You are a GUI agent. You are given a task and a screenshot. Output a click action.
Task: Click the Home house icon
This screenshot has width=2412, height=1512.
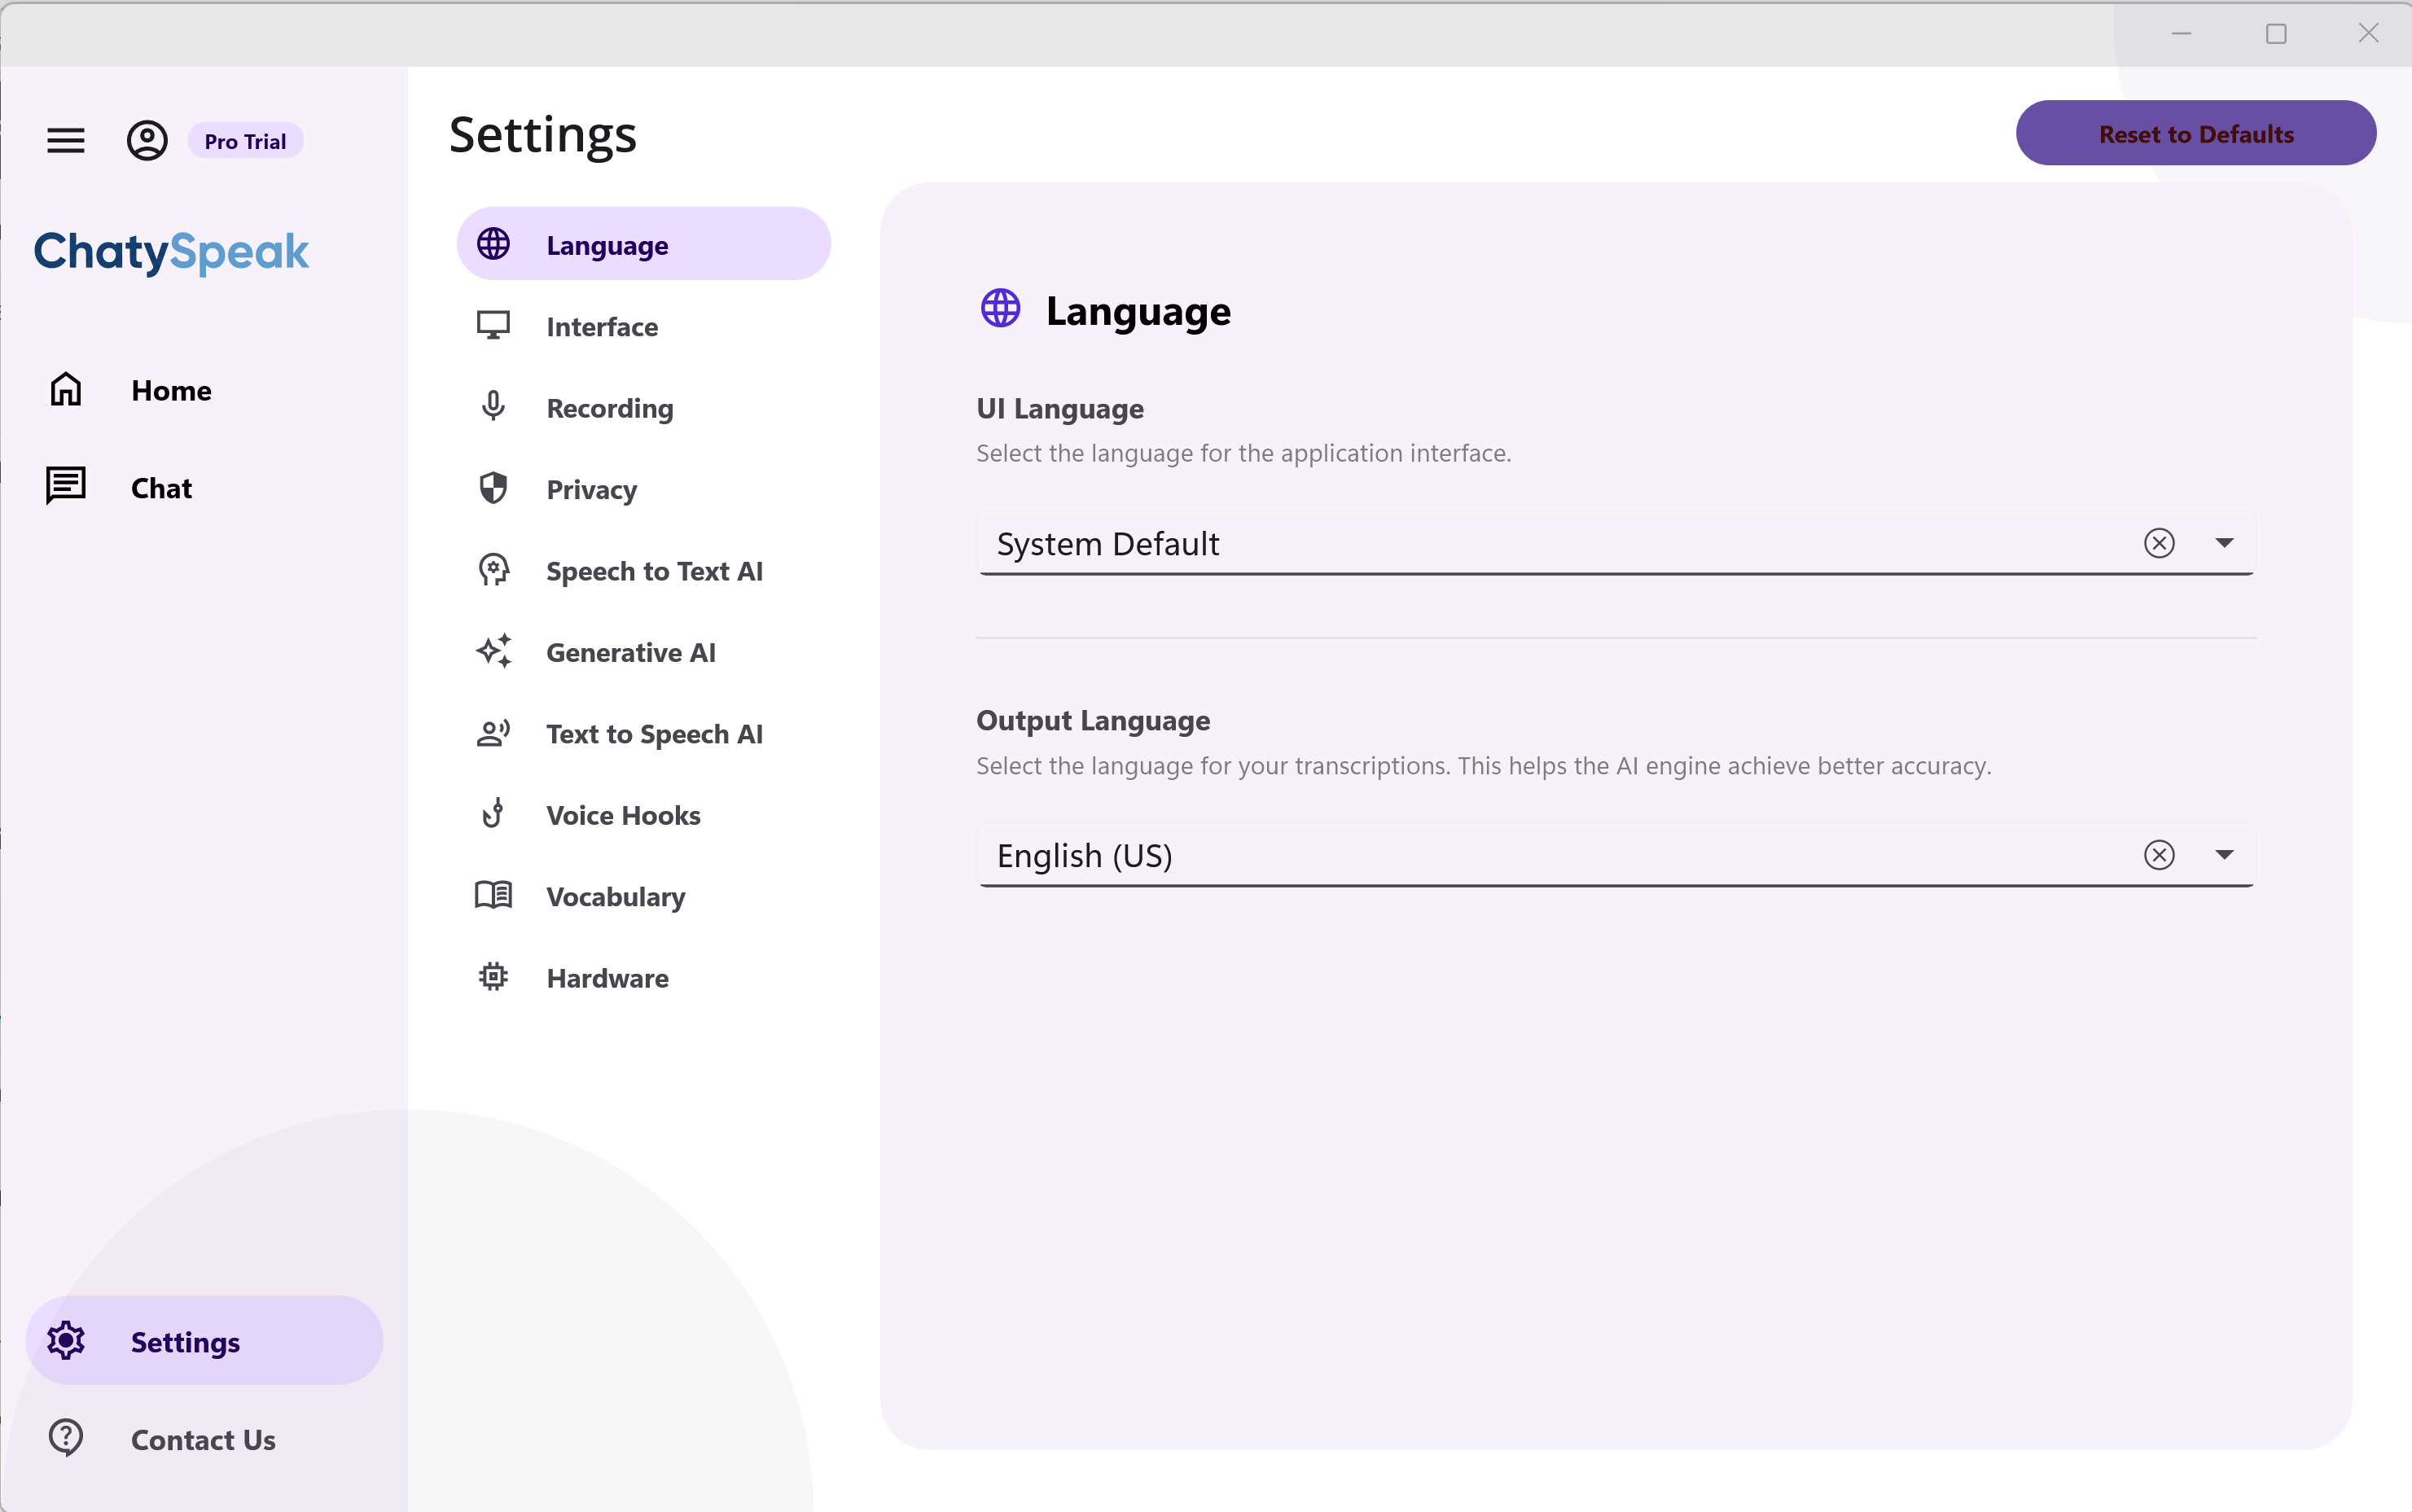[66, 389]
